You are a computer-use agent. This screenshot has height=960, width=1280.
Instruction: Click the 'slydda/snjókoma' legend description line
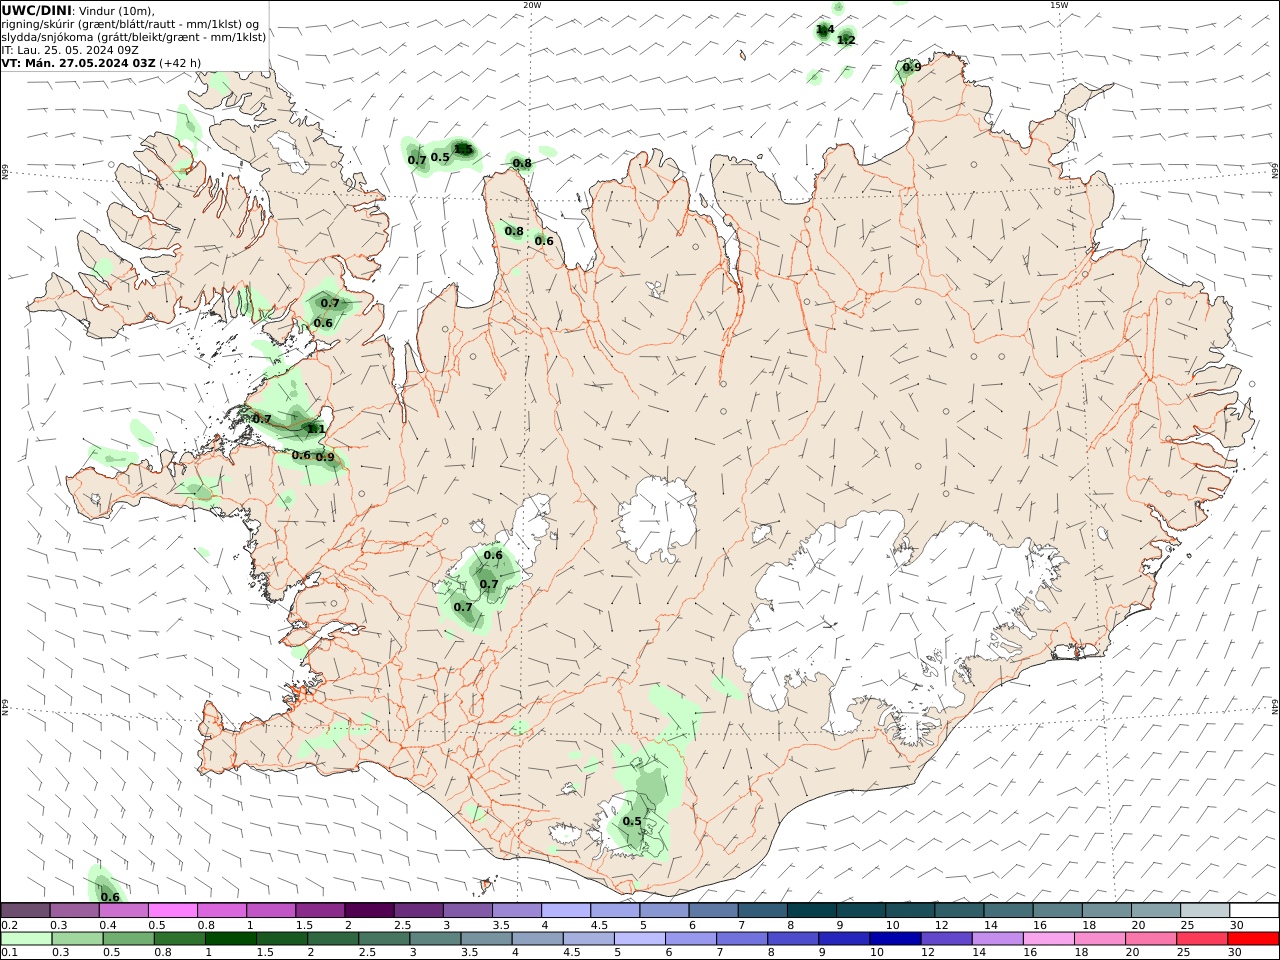pyautogui.click(x=134, y=37)
